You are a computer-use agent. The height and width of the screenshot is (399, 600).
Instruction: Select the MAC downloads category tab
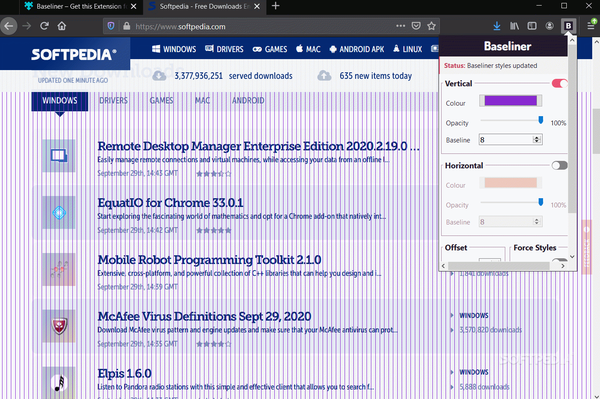pyautogui.click(x=202, y=101)
